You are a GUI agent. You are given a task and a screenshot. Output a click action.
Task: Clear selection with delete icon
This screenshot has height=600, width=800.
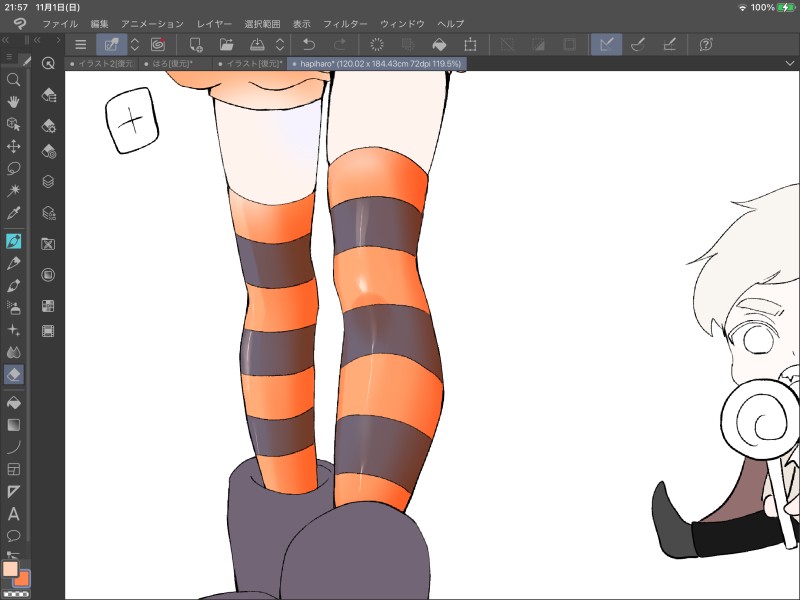(x=377, y=44)
